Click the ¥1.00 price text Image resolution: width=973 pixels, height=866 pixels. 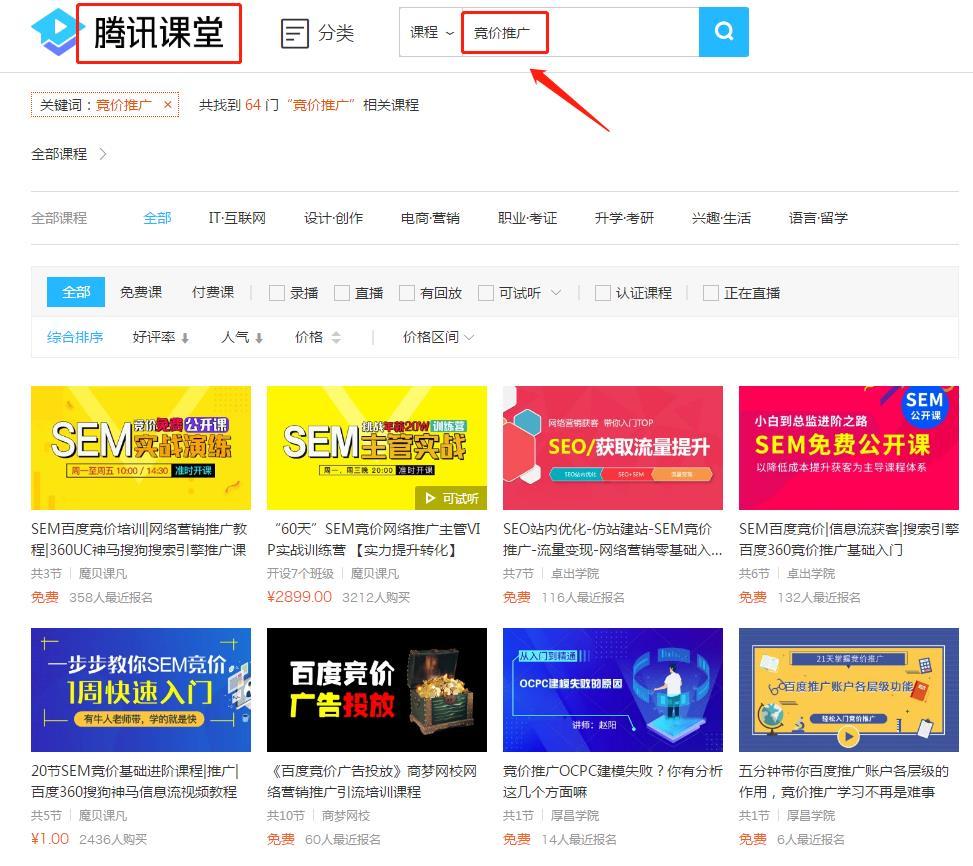(50, 839)
